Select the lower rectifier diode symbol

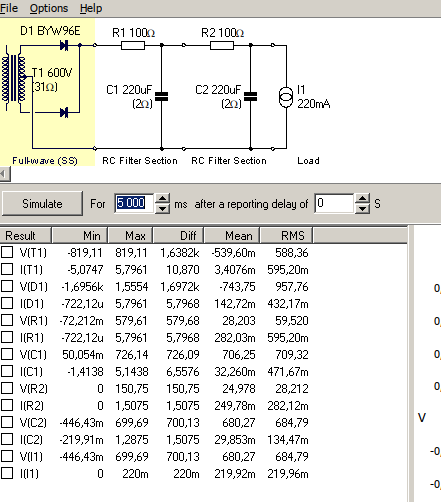pyautogui.click(x=64, y=112)
